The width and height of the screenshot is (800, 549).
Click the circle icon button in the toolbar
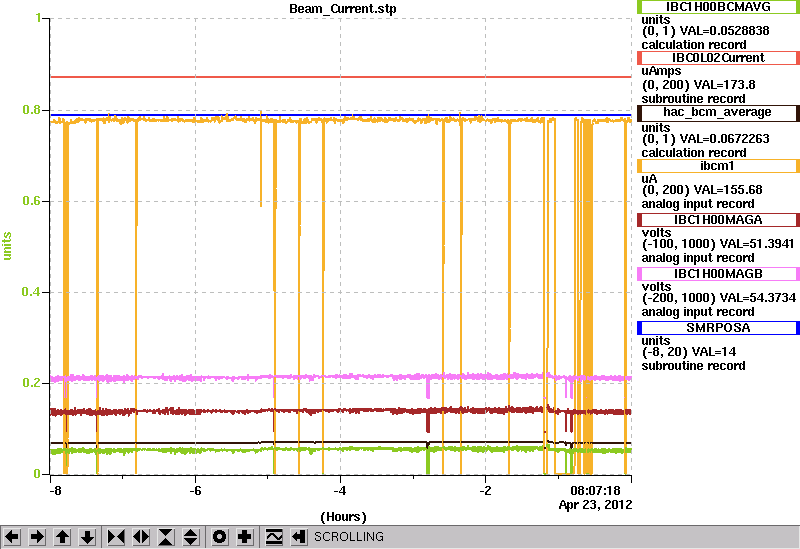pos(219,537)
